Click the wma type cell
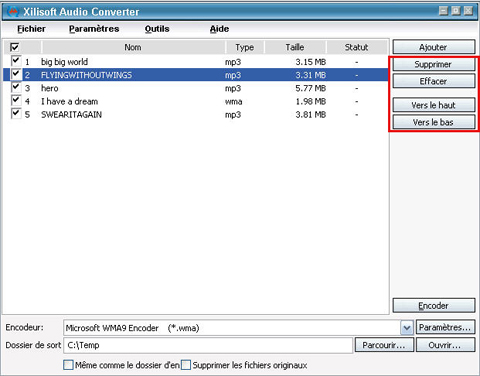 233,101
